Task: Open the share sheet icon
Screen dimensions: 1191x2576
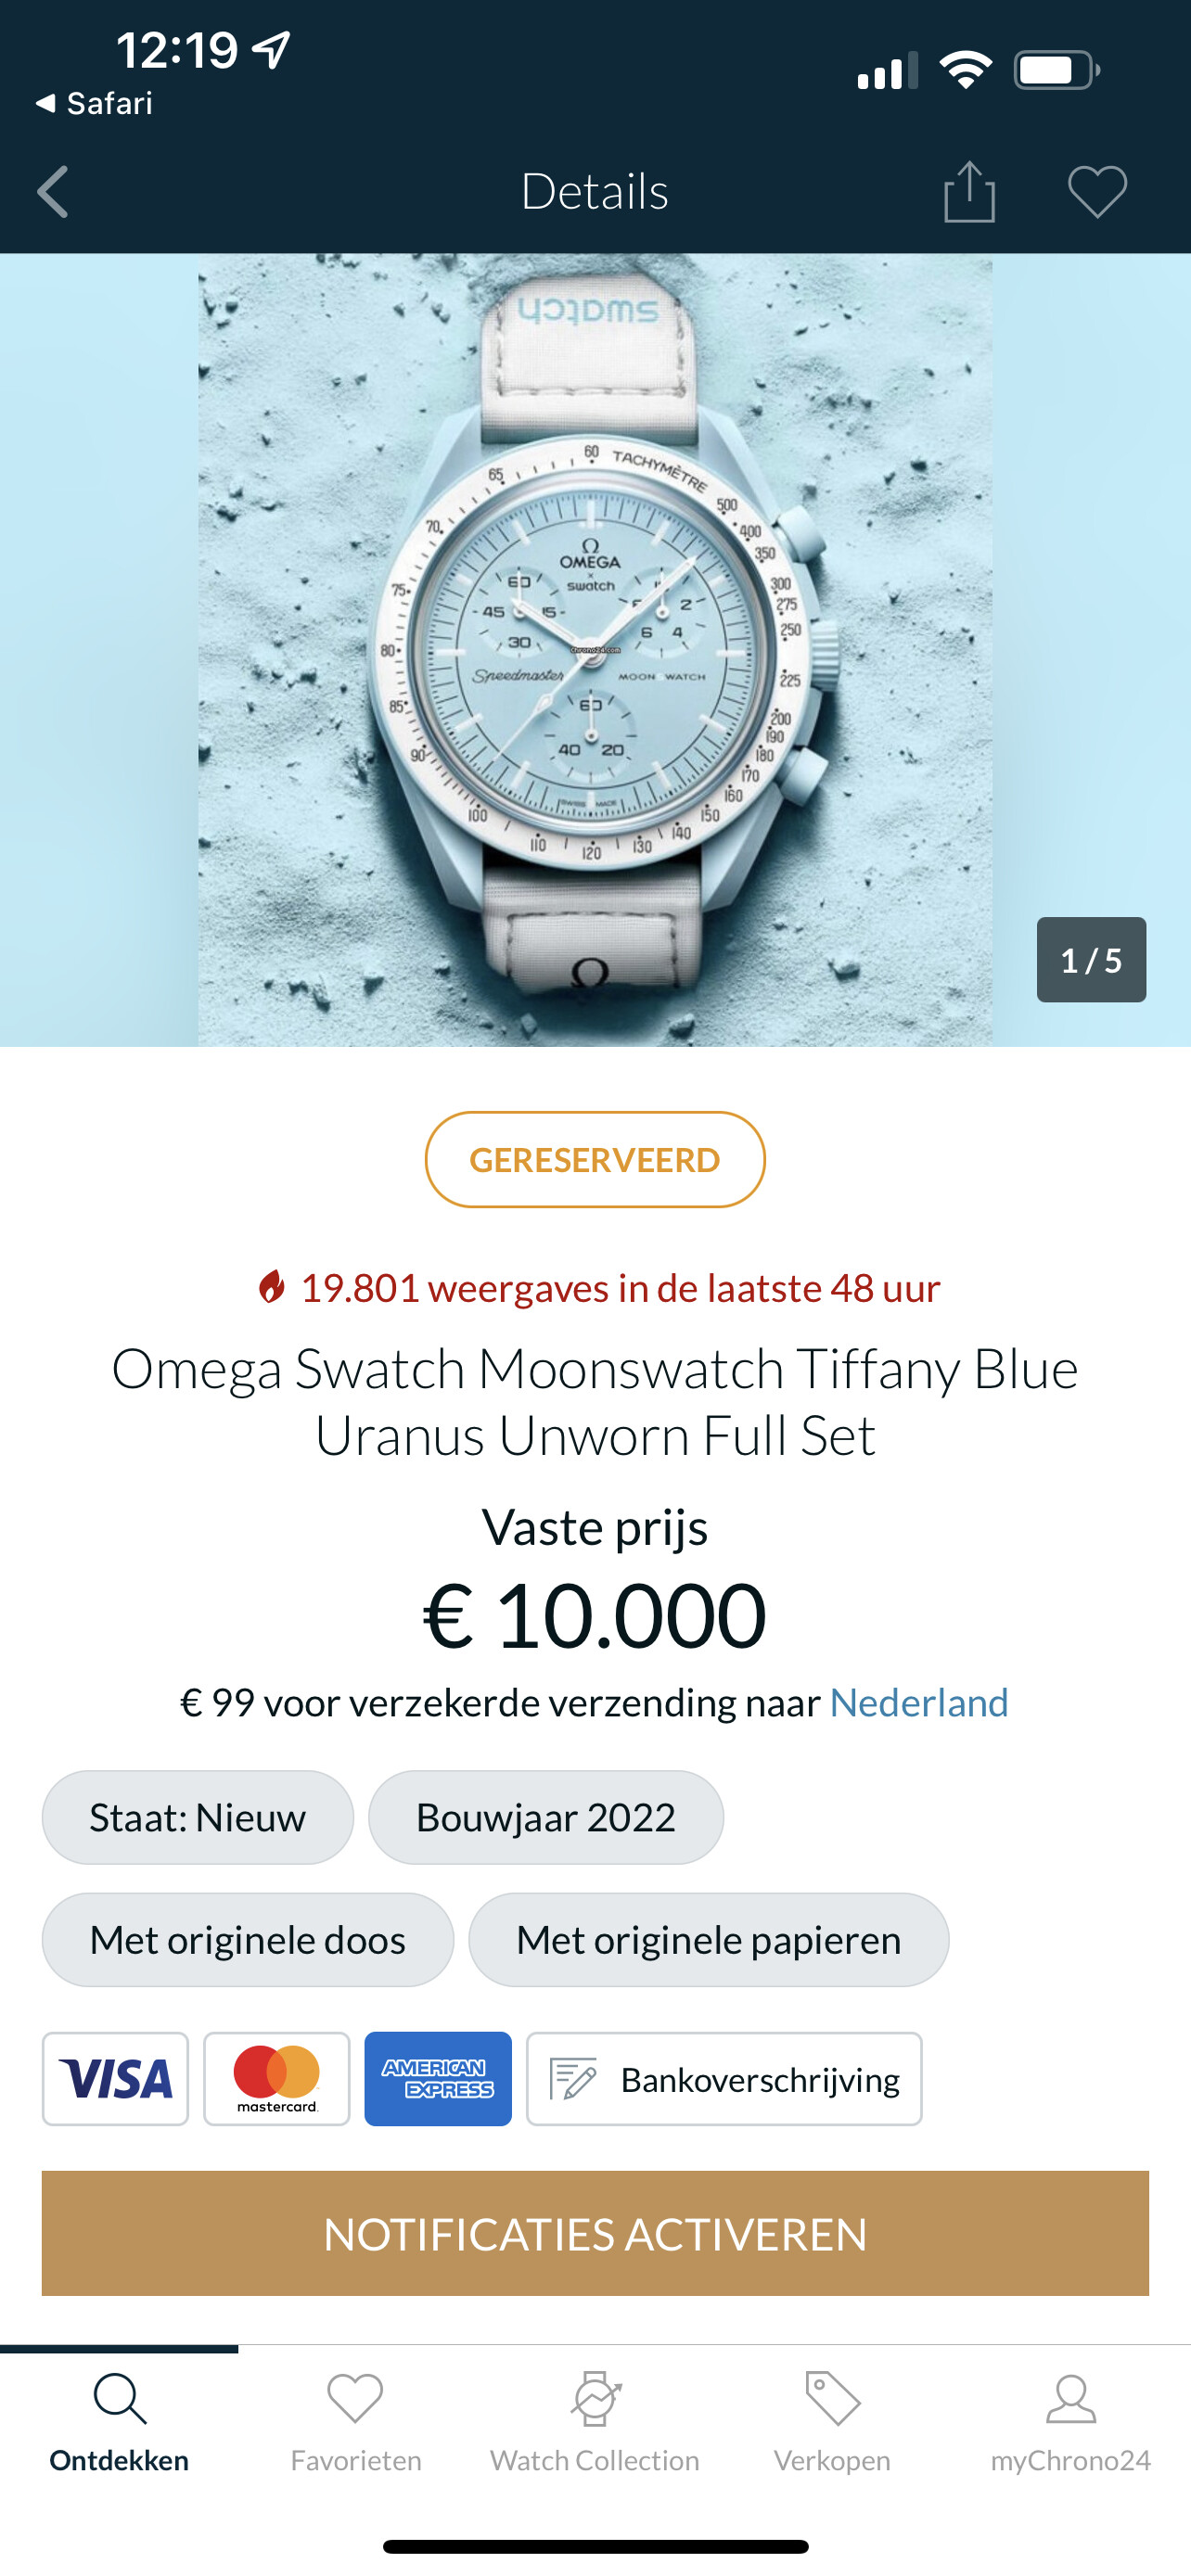Action: tap(969, 191)
